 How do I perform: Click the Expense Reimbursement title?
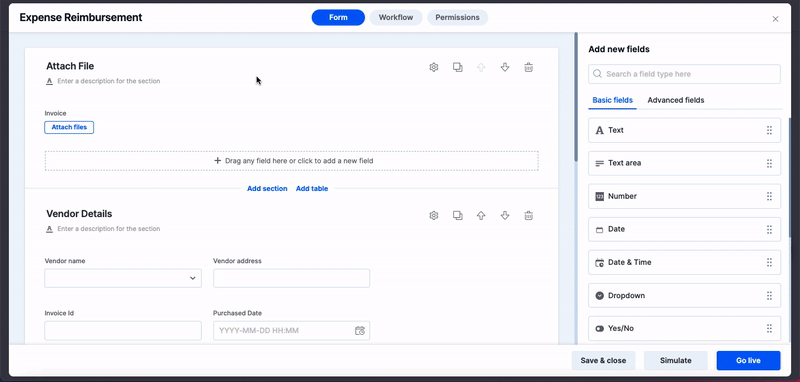pyautogui.click(x=81, y=17)
